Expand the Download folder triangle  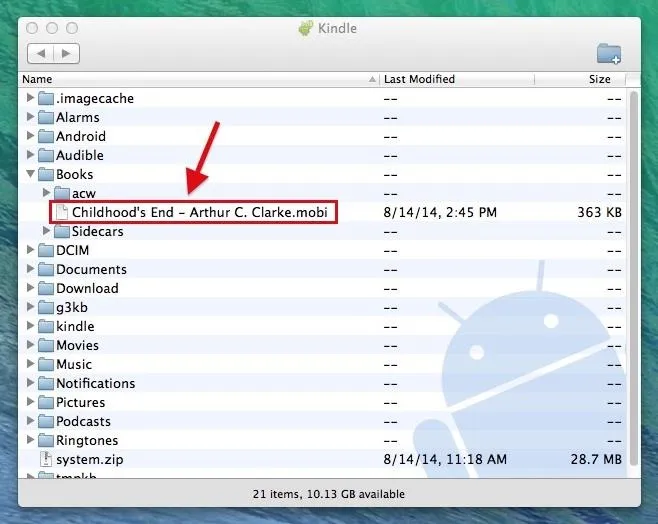pos(30,288)
